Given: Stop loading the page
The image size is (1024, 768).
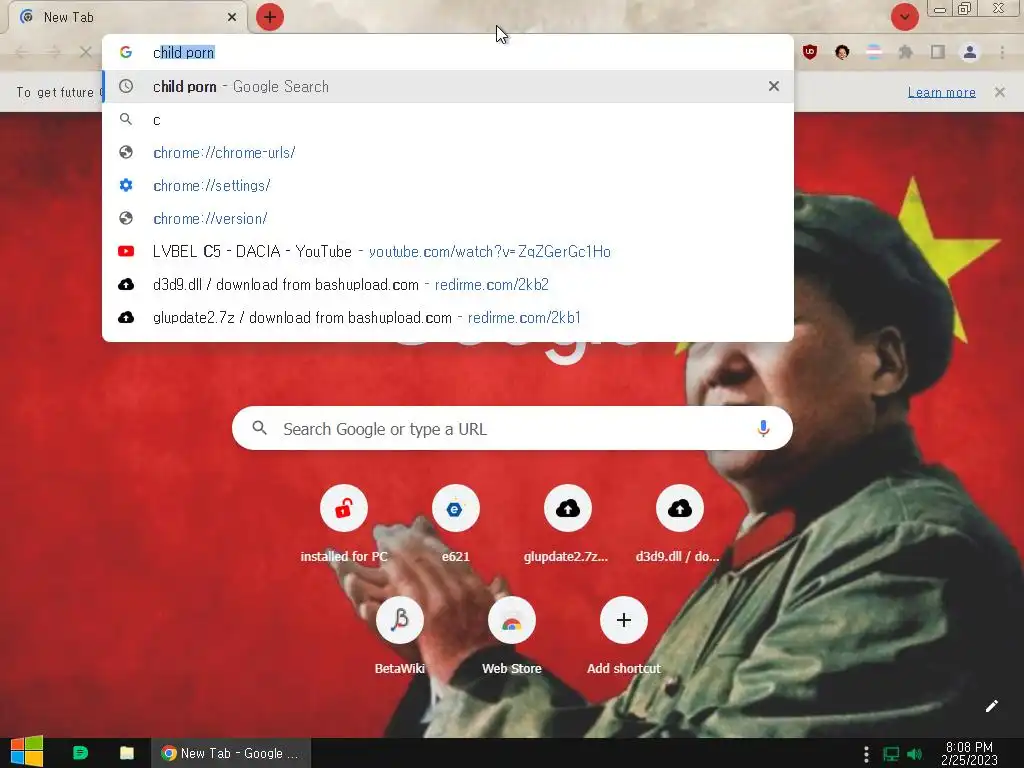Looking at the screenshot, I should coord(86,52).
